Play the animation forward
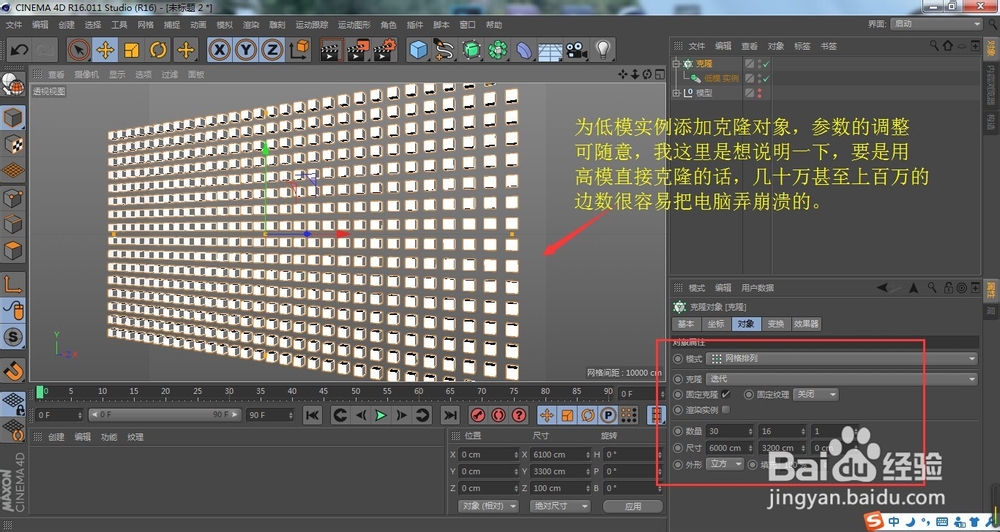The image size is (1000, 532). pyautogui.click(x=381, y=415)
